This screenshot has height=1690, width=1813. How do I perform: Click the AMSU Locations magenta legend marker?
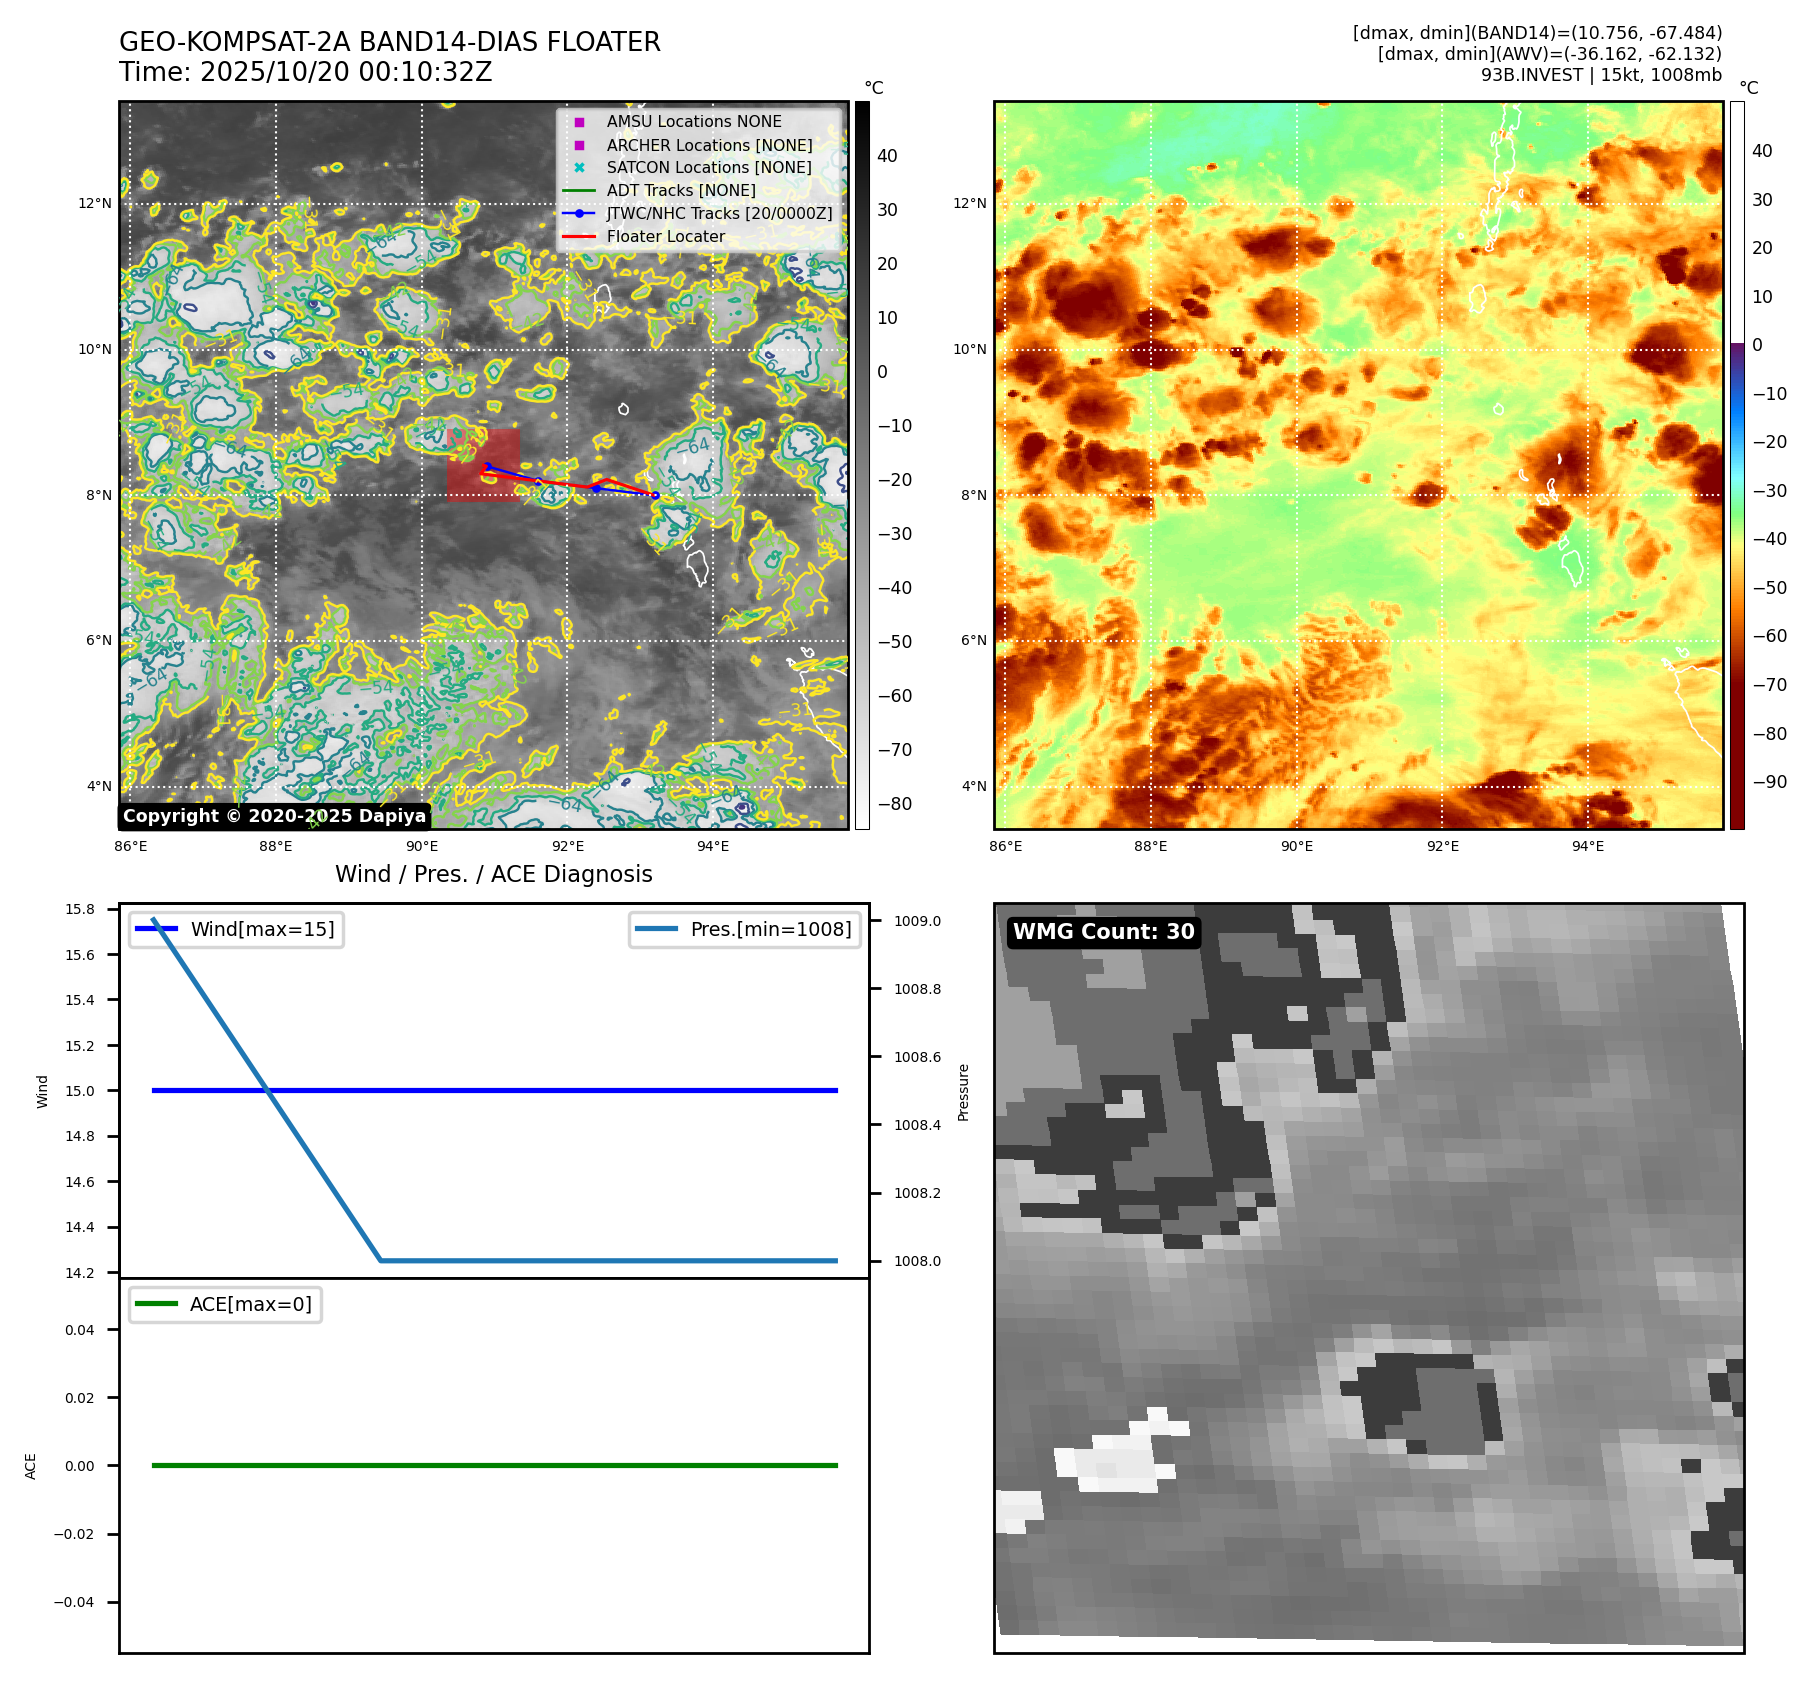tap(579, 122)
